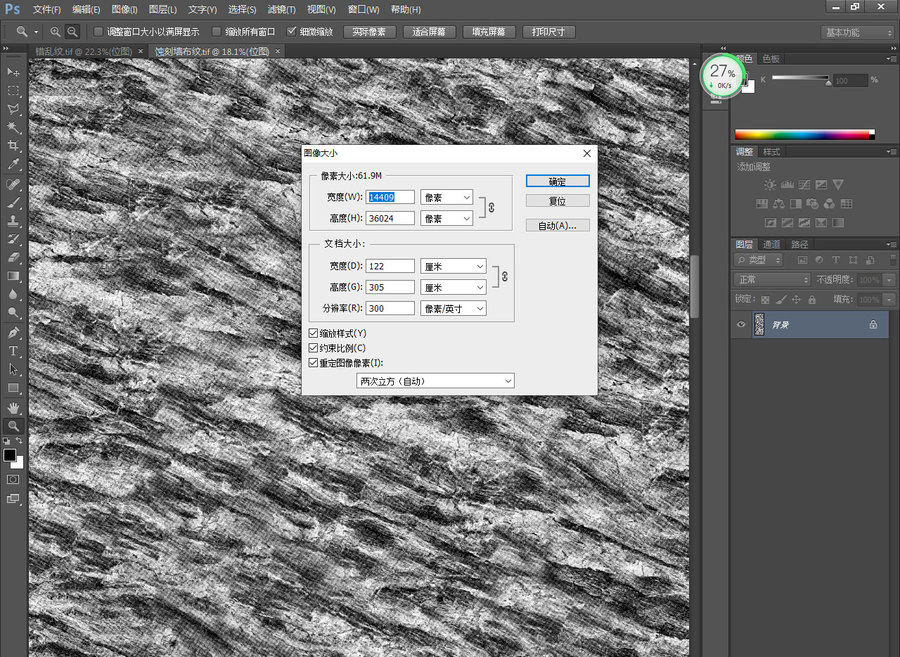Toggle lock transparent pixels icon

click(765, 300)
